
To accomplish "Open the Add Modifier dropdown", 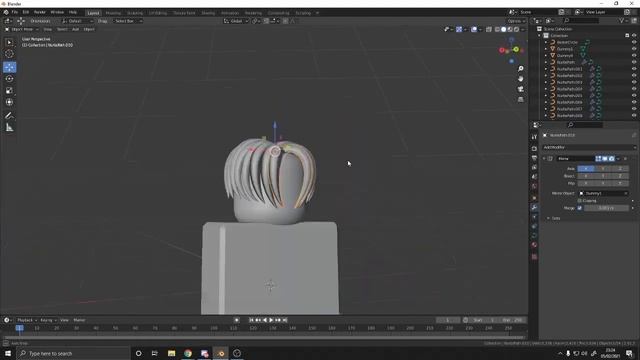I will 589,147.
